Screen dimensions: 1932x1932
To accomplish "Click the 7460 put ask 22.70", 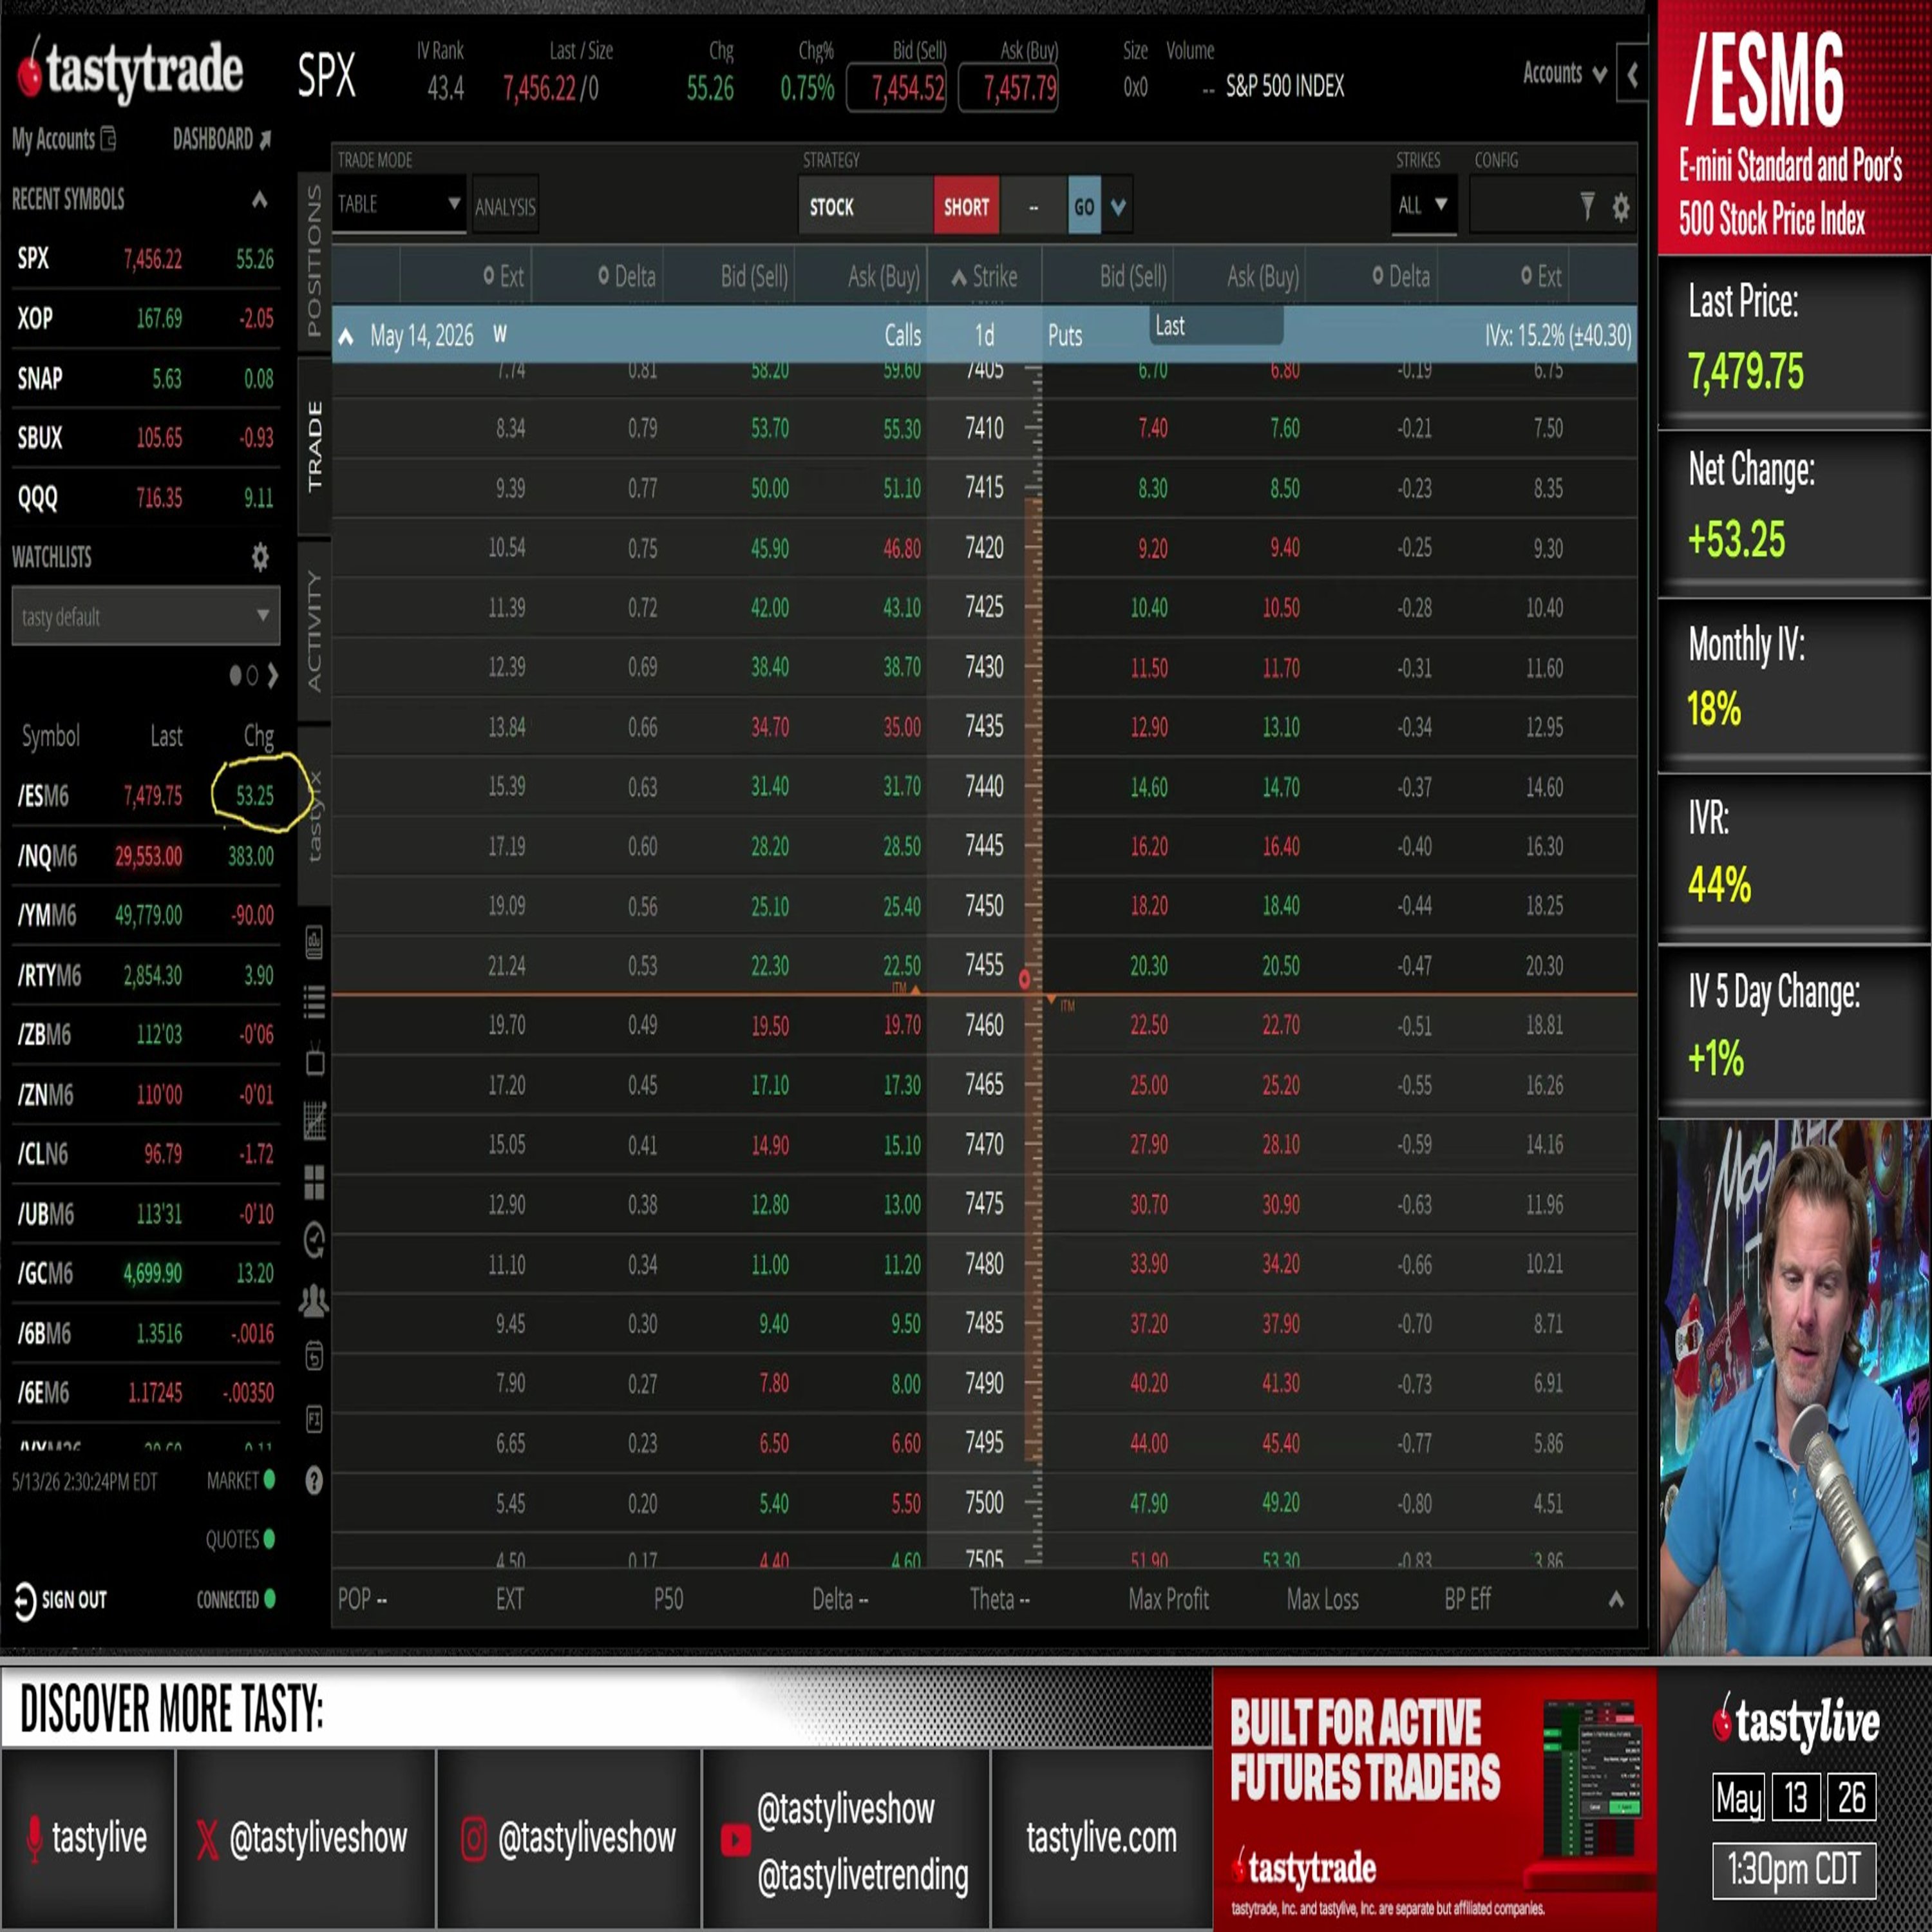I will pos(1280,1026).
